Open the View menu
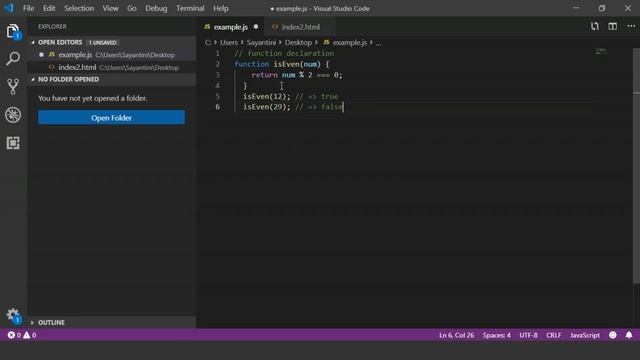Screen dimensions: 640x360 (x=110, y=8)
